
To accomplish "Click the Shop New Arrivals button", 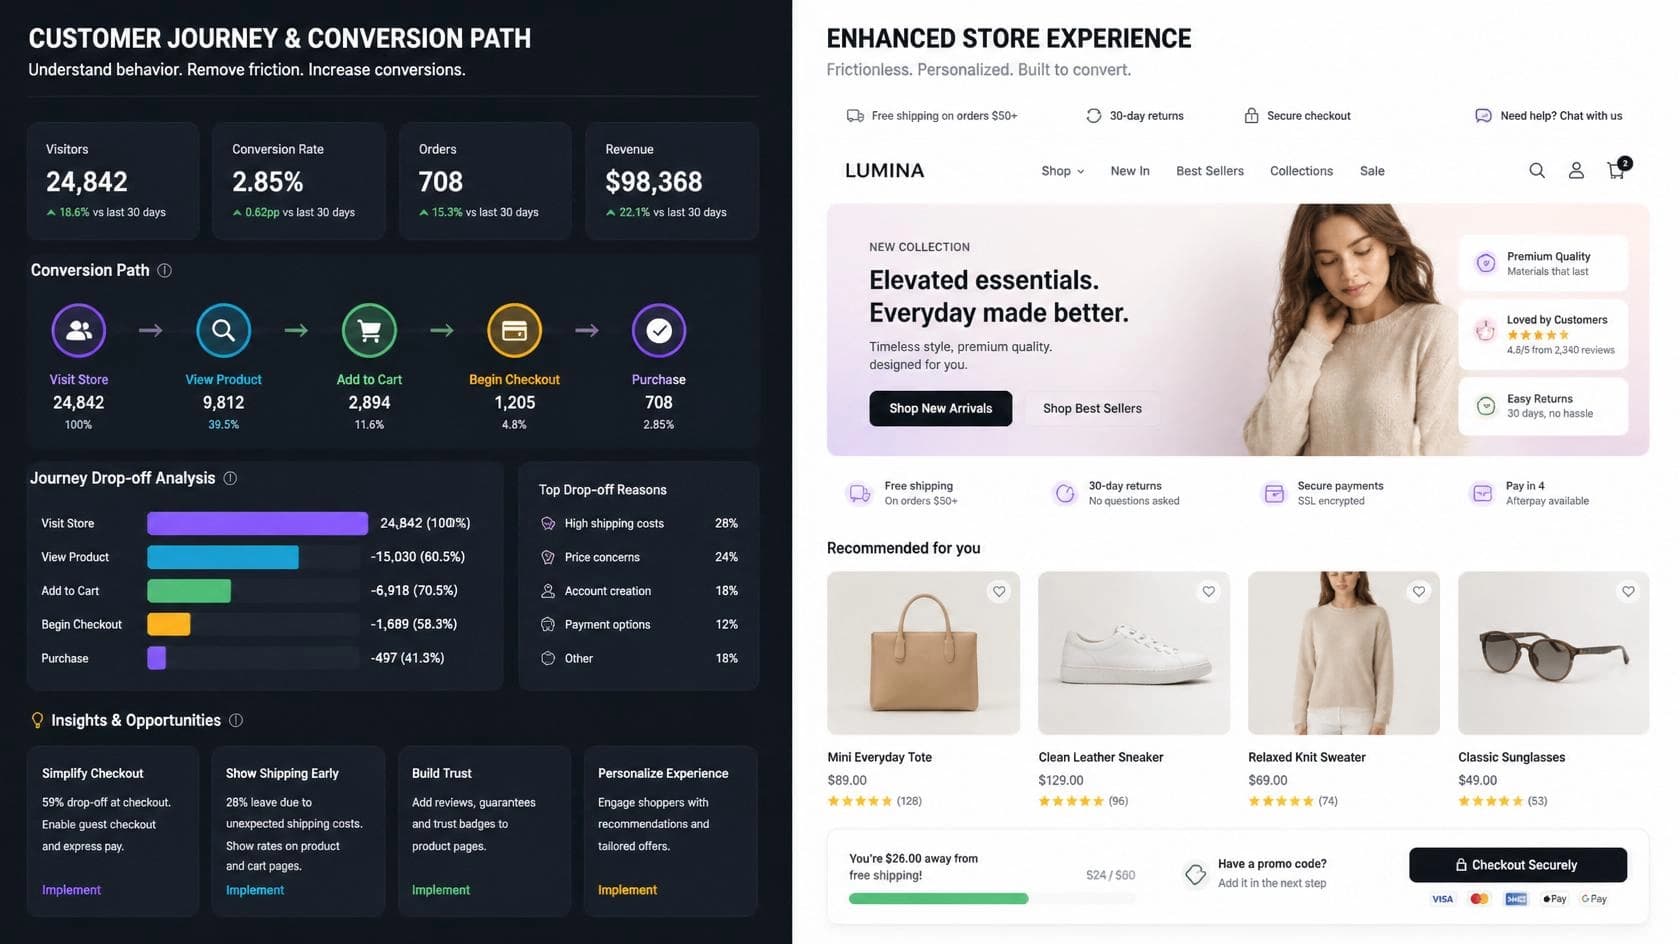I will pos(941,408).
